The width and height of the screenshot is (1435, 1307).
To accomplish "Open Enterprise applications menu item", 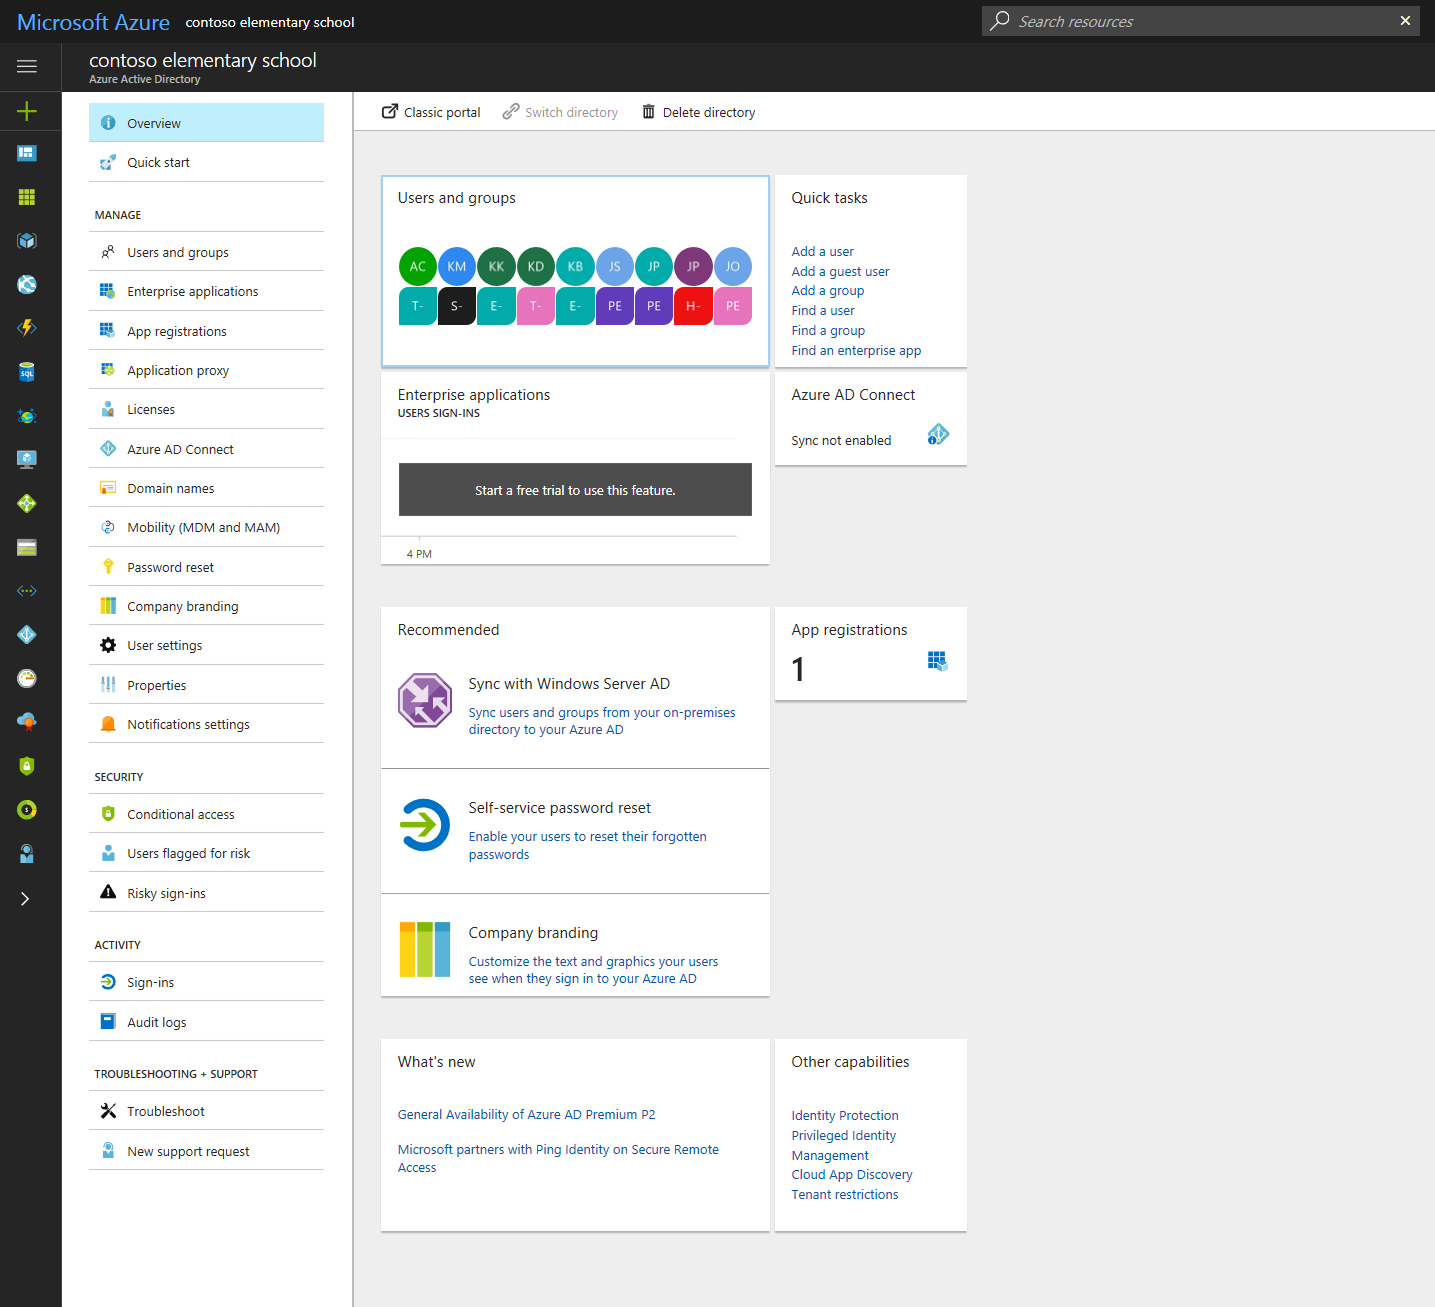I will pyautogui.click(x=206, y=291).
